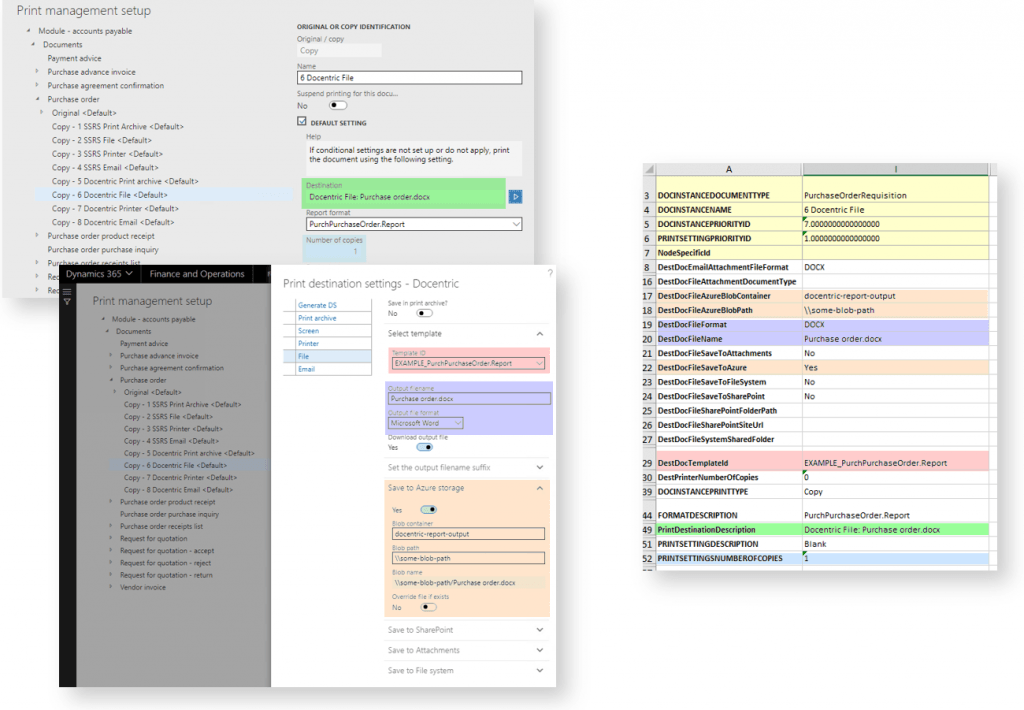Select Payment advice in top window tree
1024x710 pixels.
74,58
